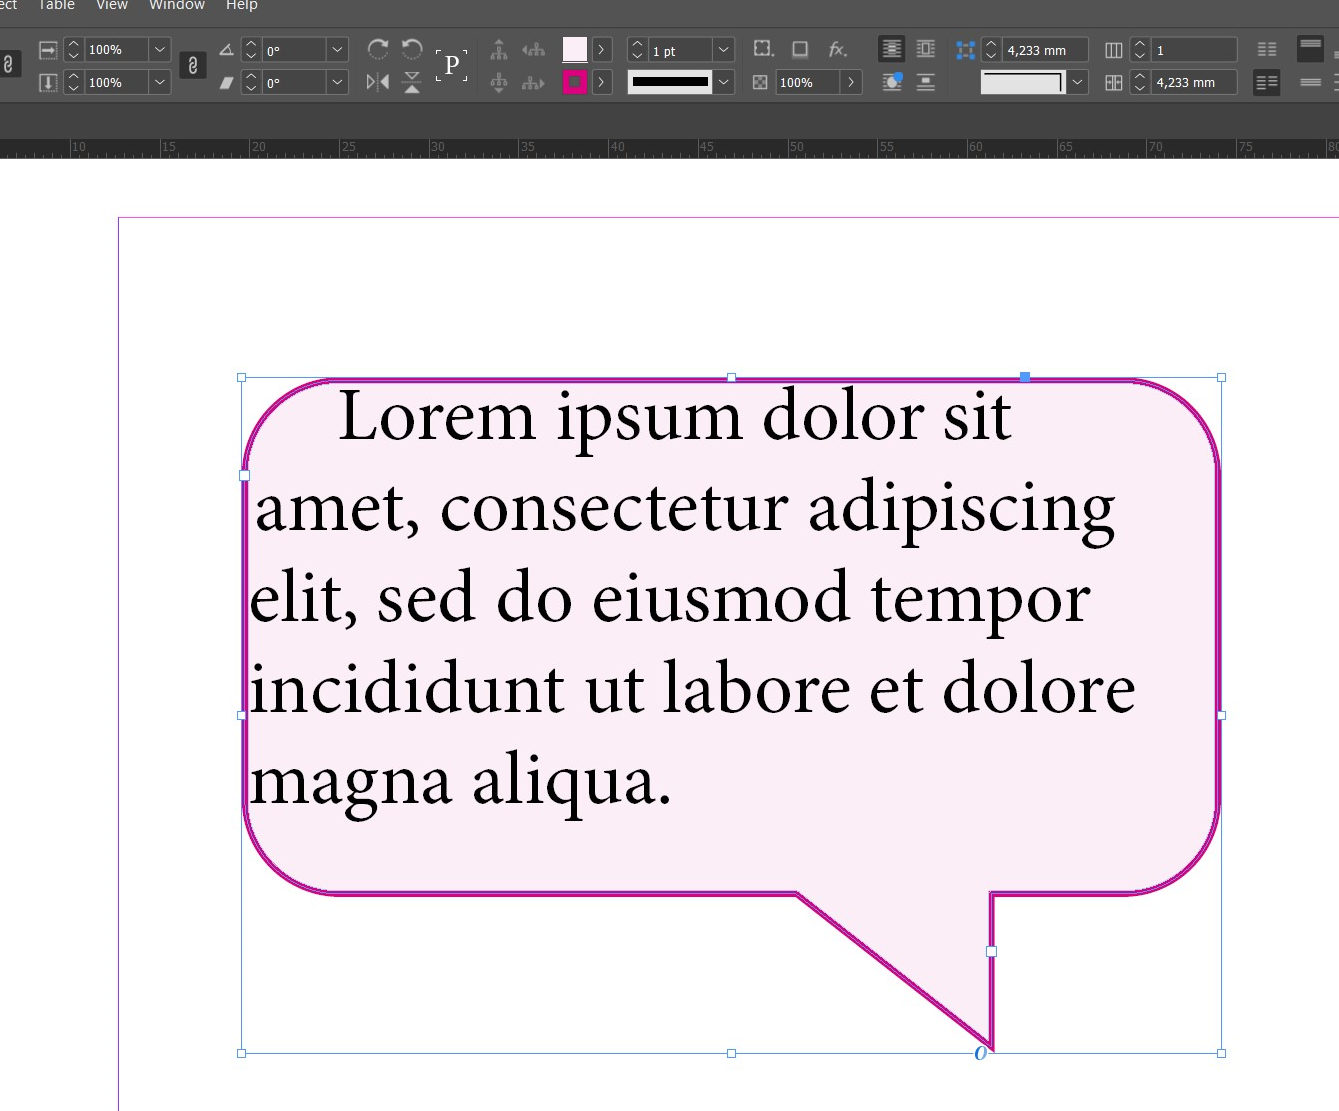Toggle the Balance Columns button

click(1267, 49)
